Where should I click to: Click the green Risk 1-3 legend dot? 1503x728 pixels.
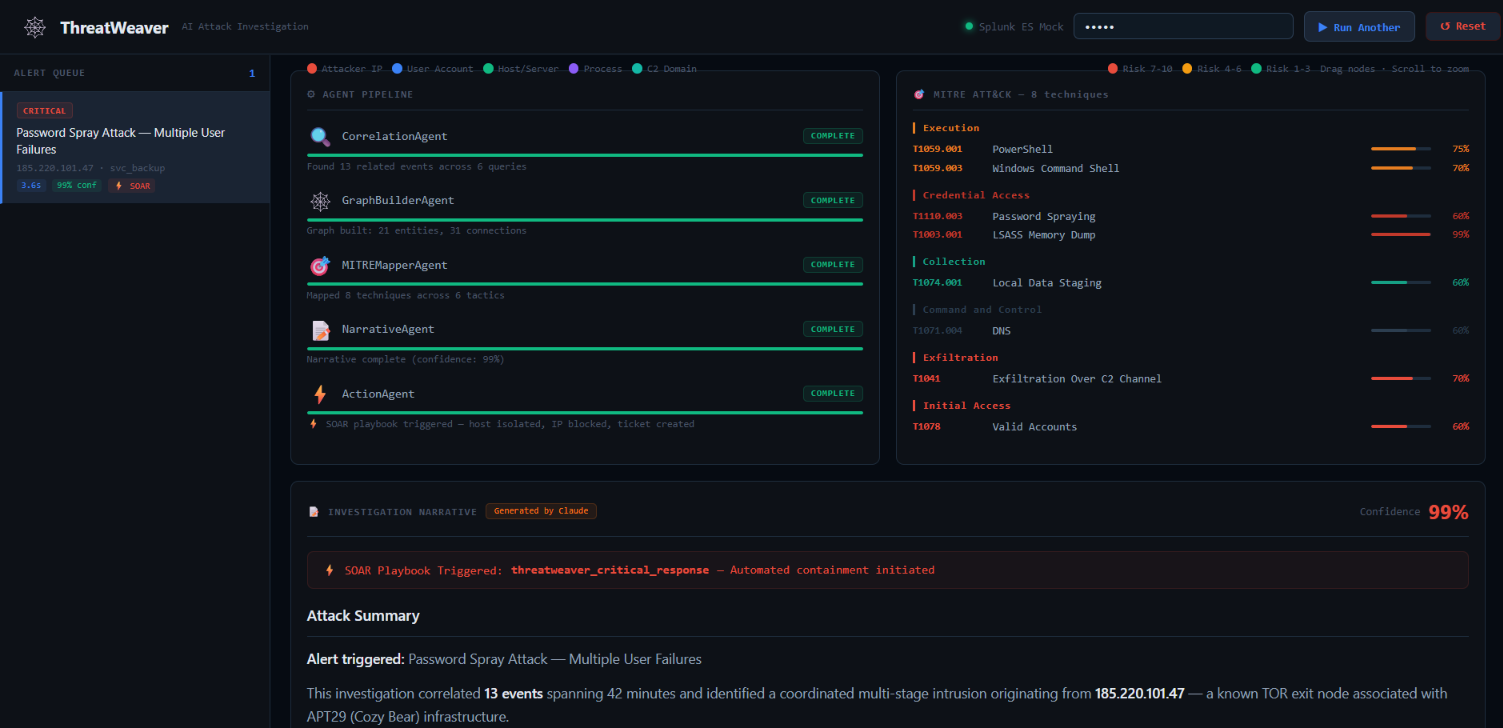1256,69
